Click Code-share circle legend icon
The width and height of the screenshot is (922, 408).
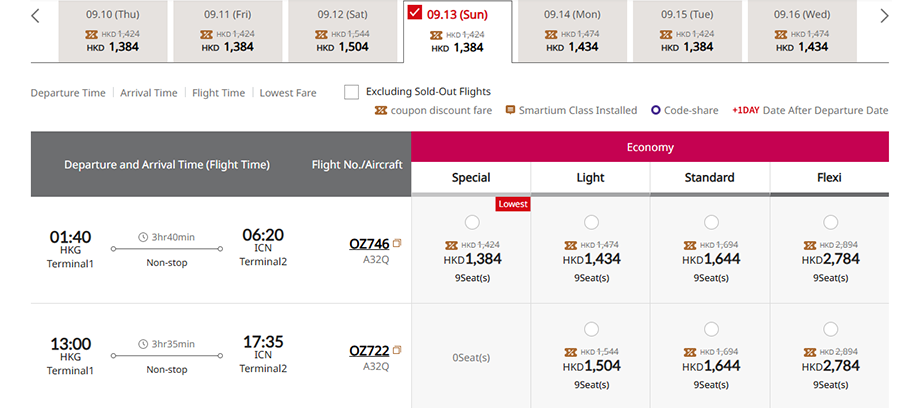click(656, 110)
